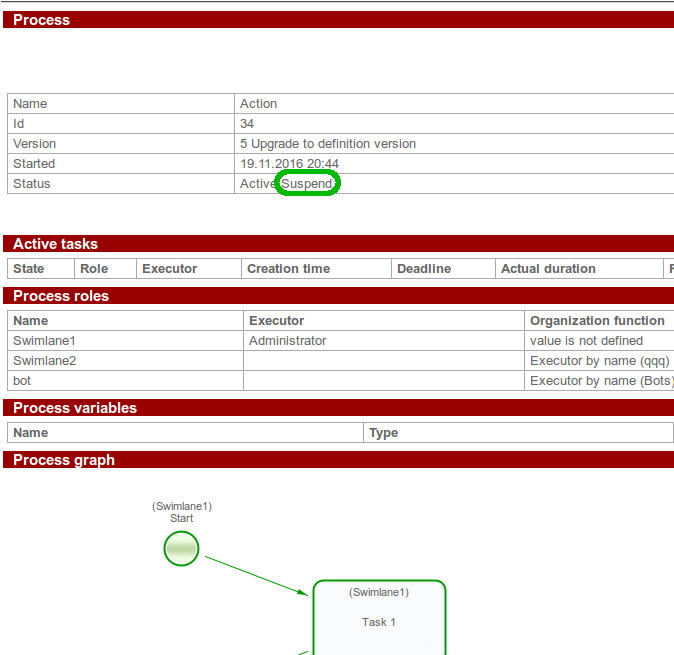Collapse the Process graph section header
674x655 pixels.
click(x=64, y=460)
